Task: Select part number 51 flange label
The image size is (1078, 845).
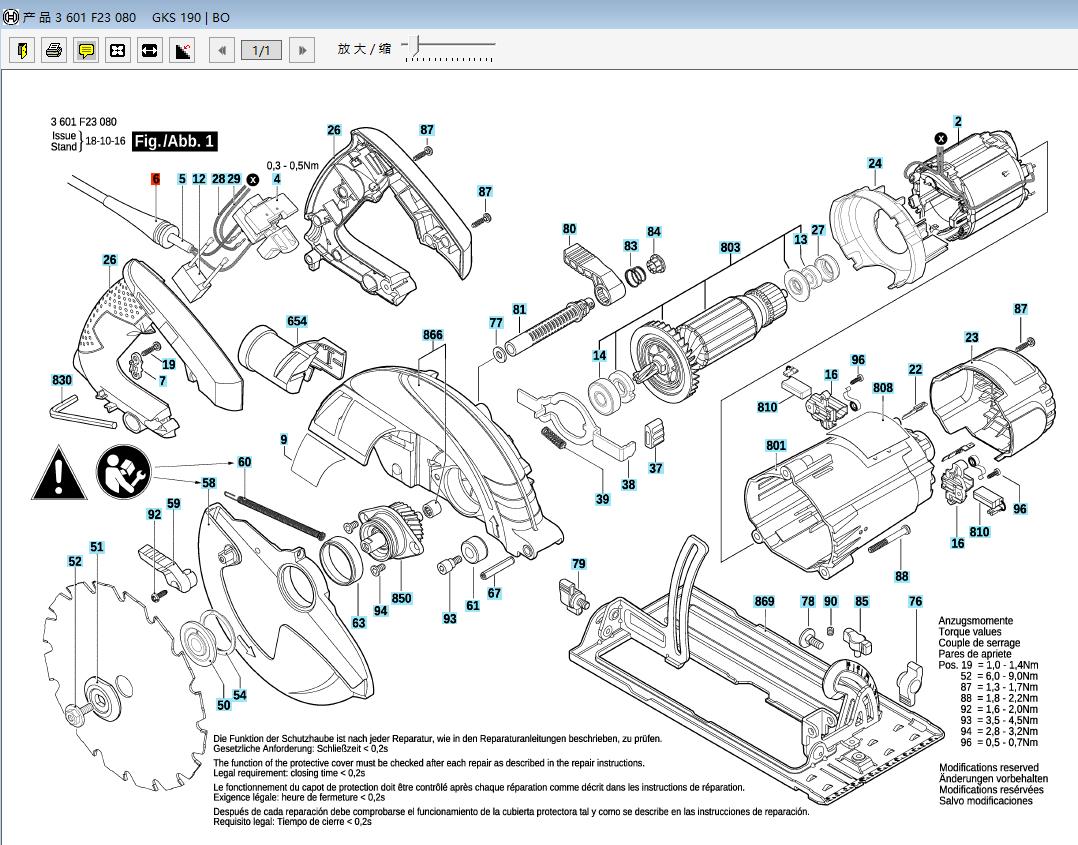Action: tap(97, 547)
